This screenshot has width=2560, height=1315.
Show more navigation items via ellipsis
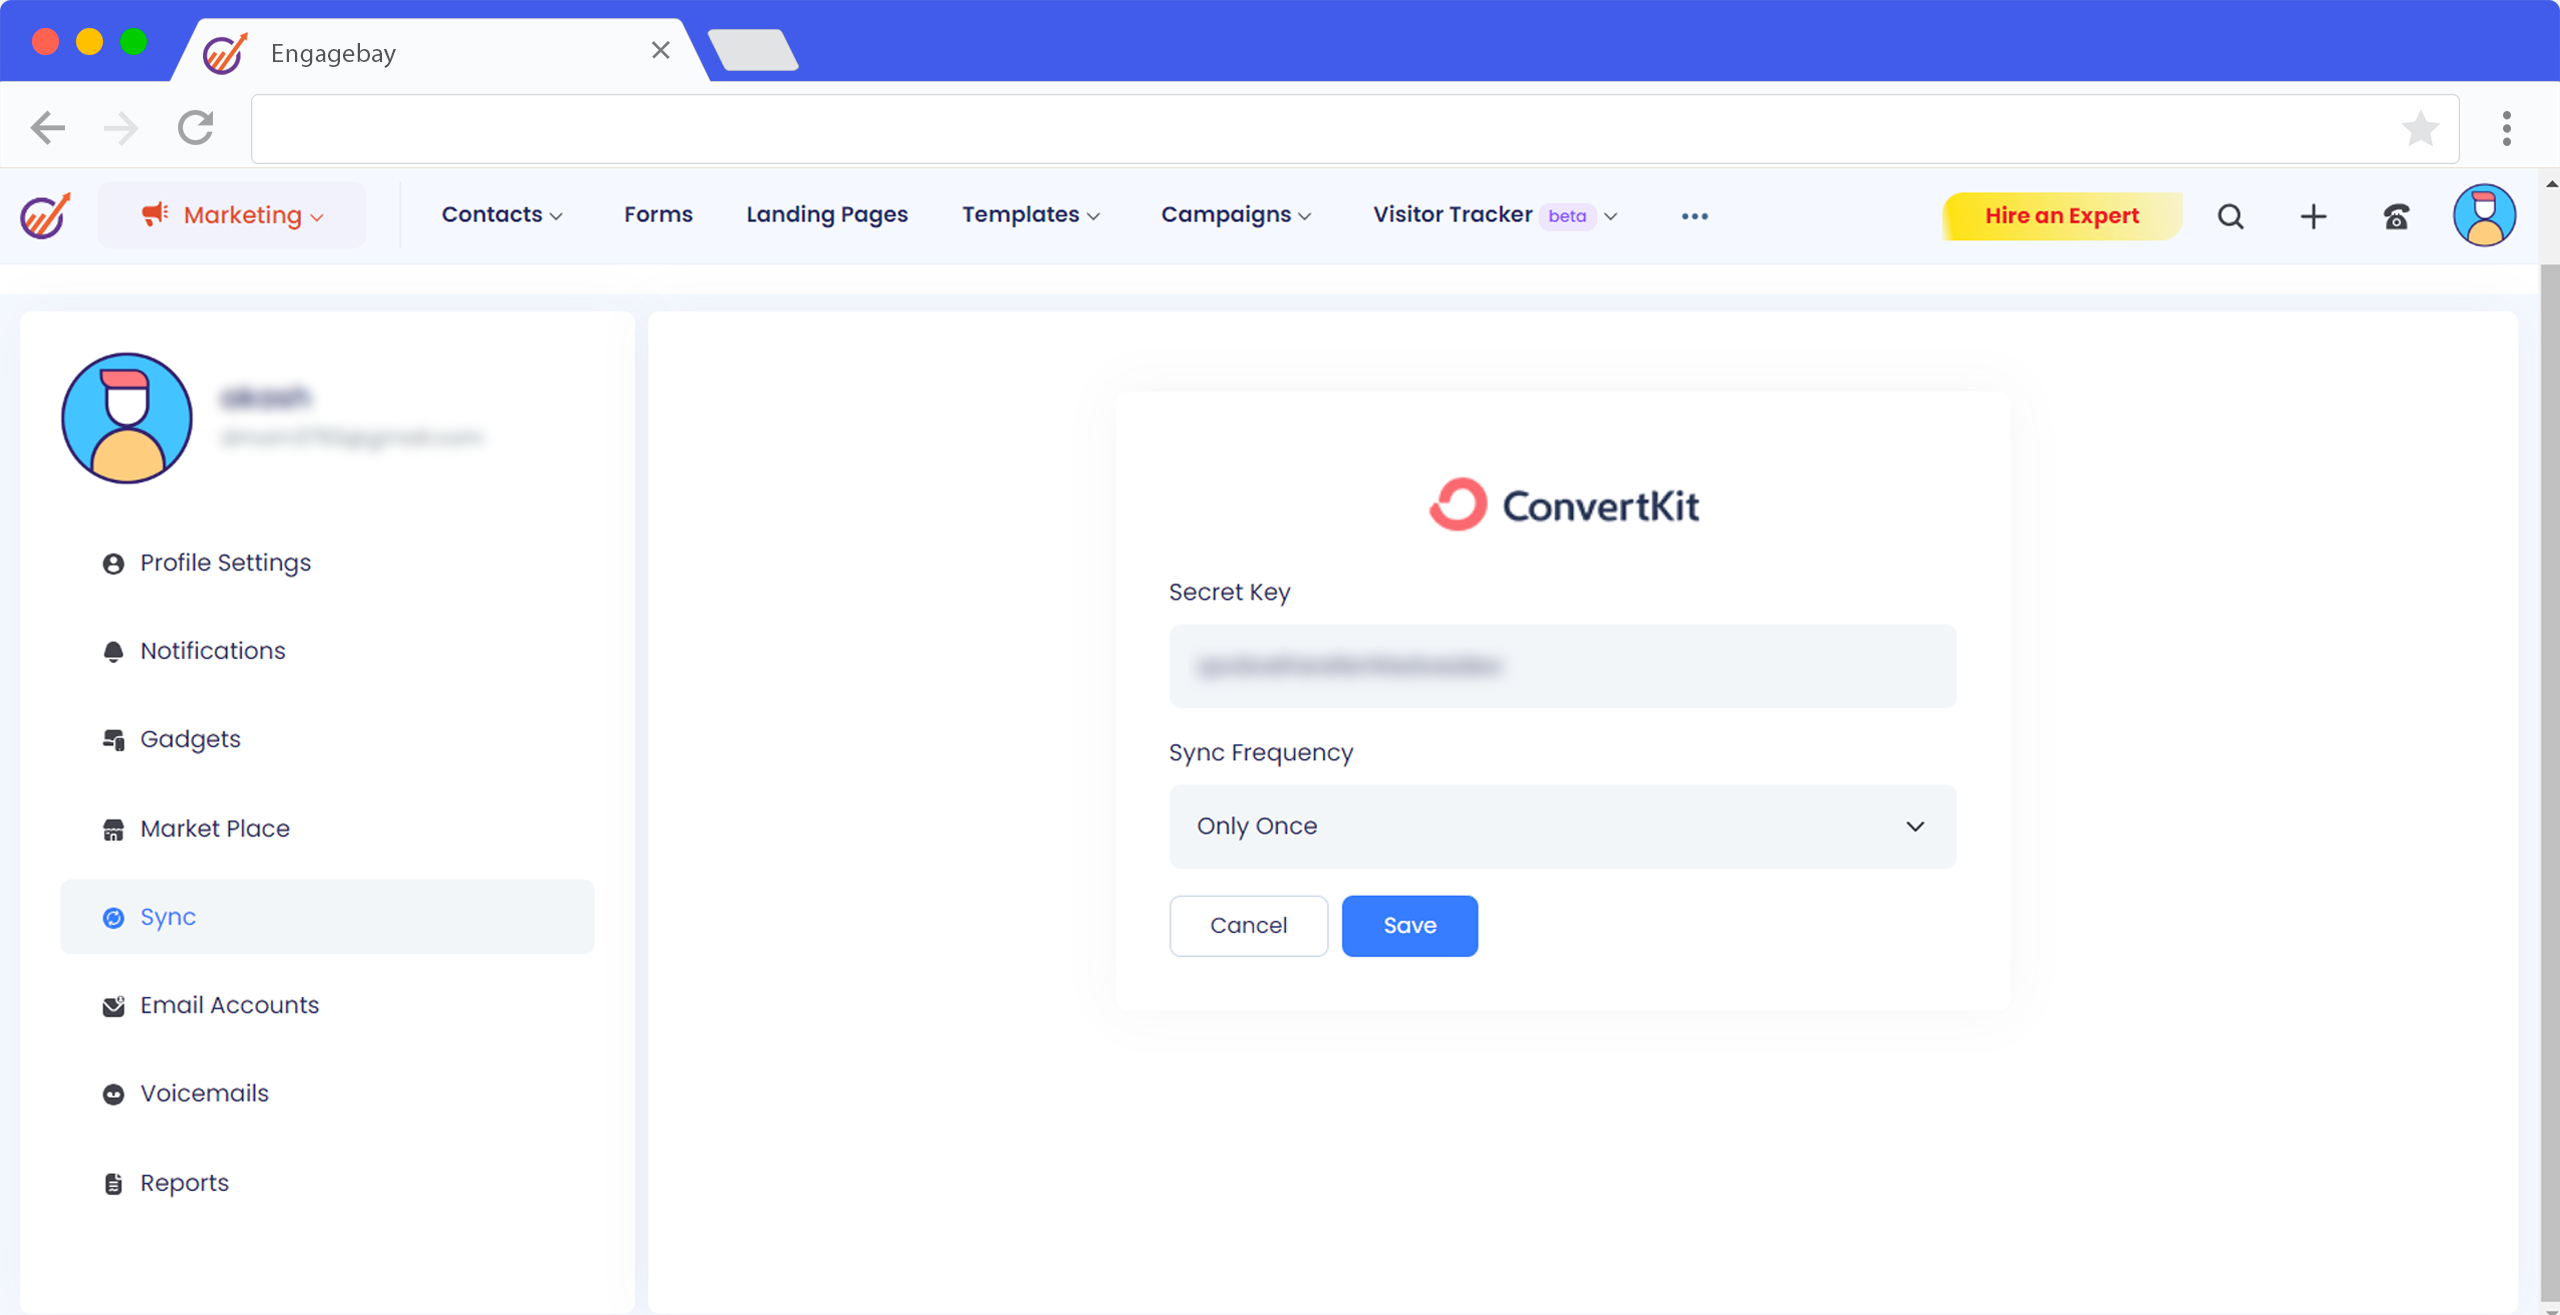click(1694, 216)
